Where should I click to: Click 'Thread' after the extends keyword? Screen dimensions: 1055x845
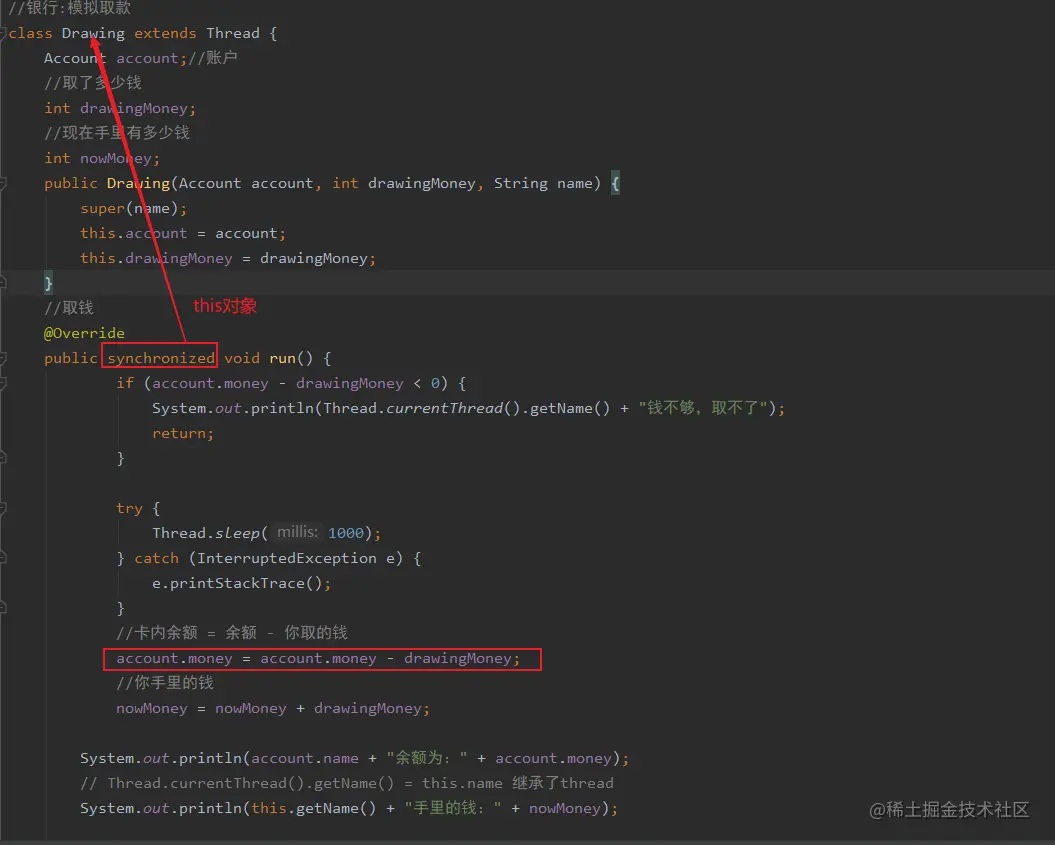[x=233, y=33]
